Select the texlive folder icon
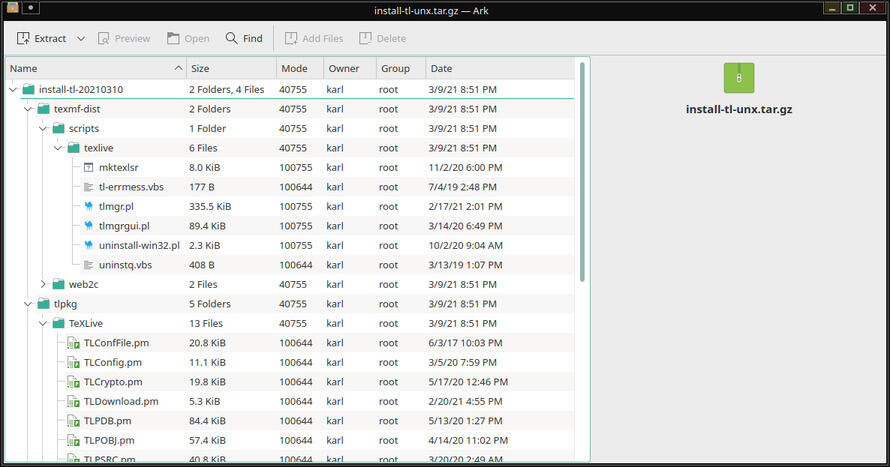Screen dimensions: 890x467 click(x=73, y=148)
